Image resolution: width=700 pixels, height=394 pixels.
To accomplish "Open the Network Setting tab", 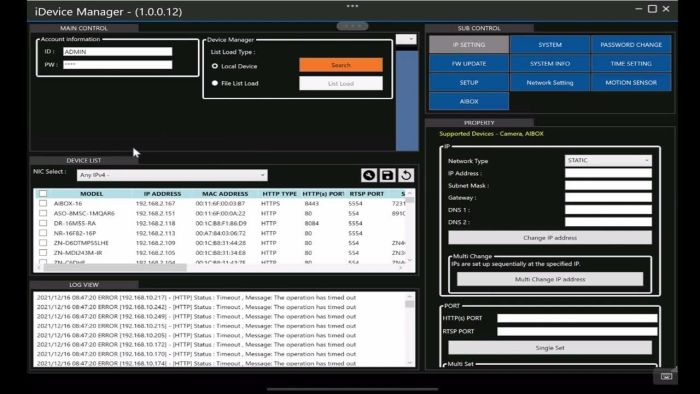I will [550, 83].
